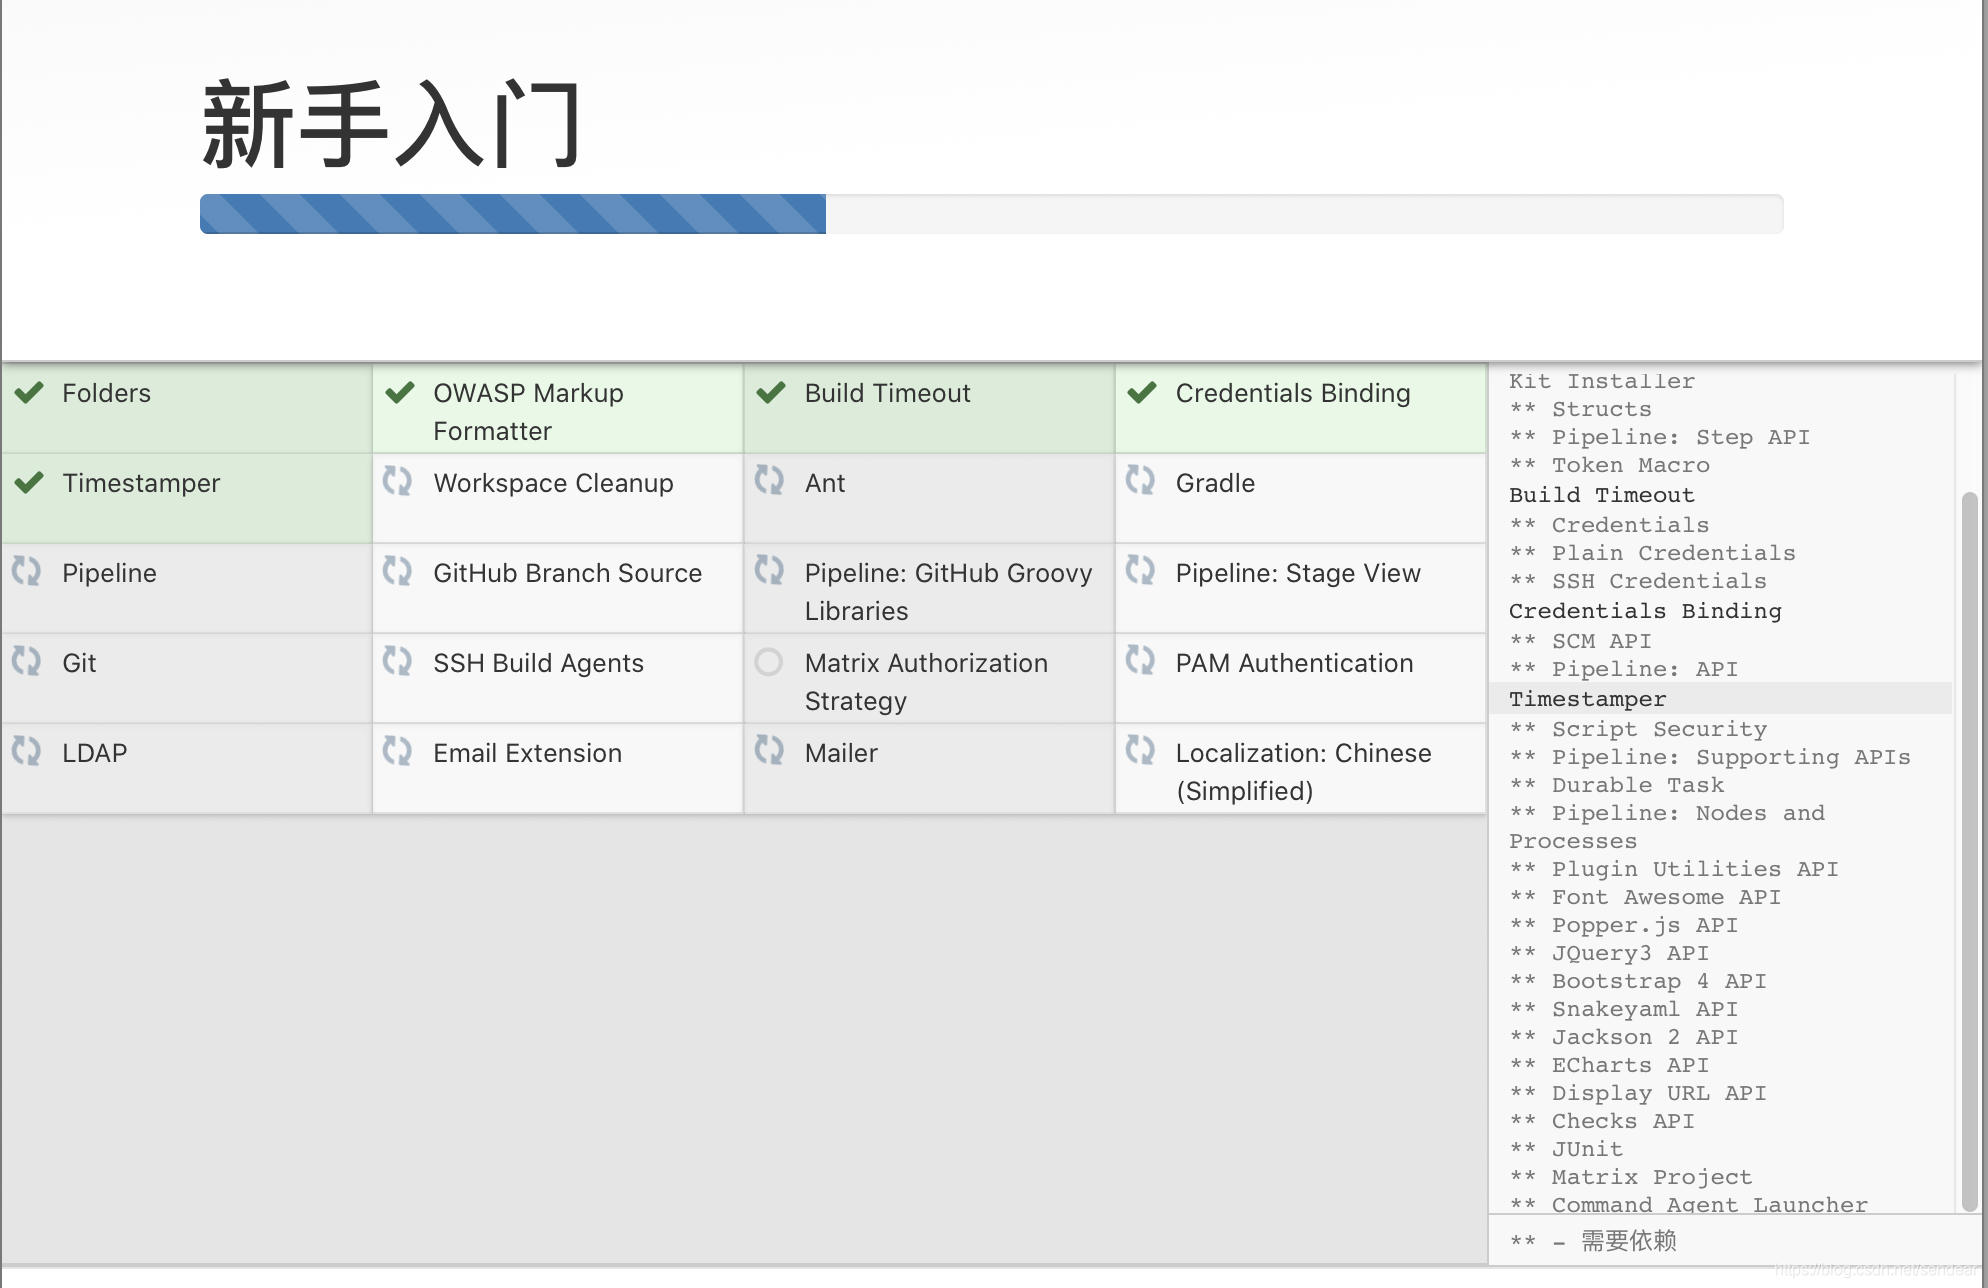Click the 需要依赖 legend text

coord(1628,1241)
